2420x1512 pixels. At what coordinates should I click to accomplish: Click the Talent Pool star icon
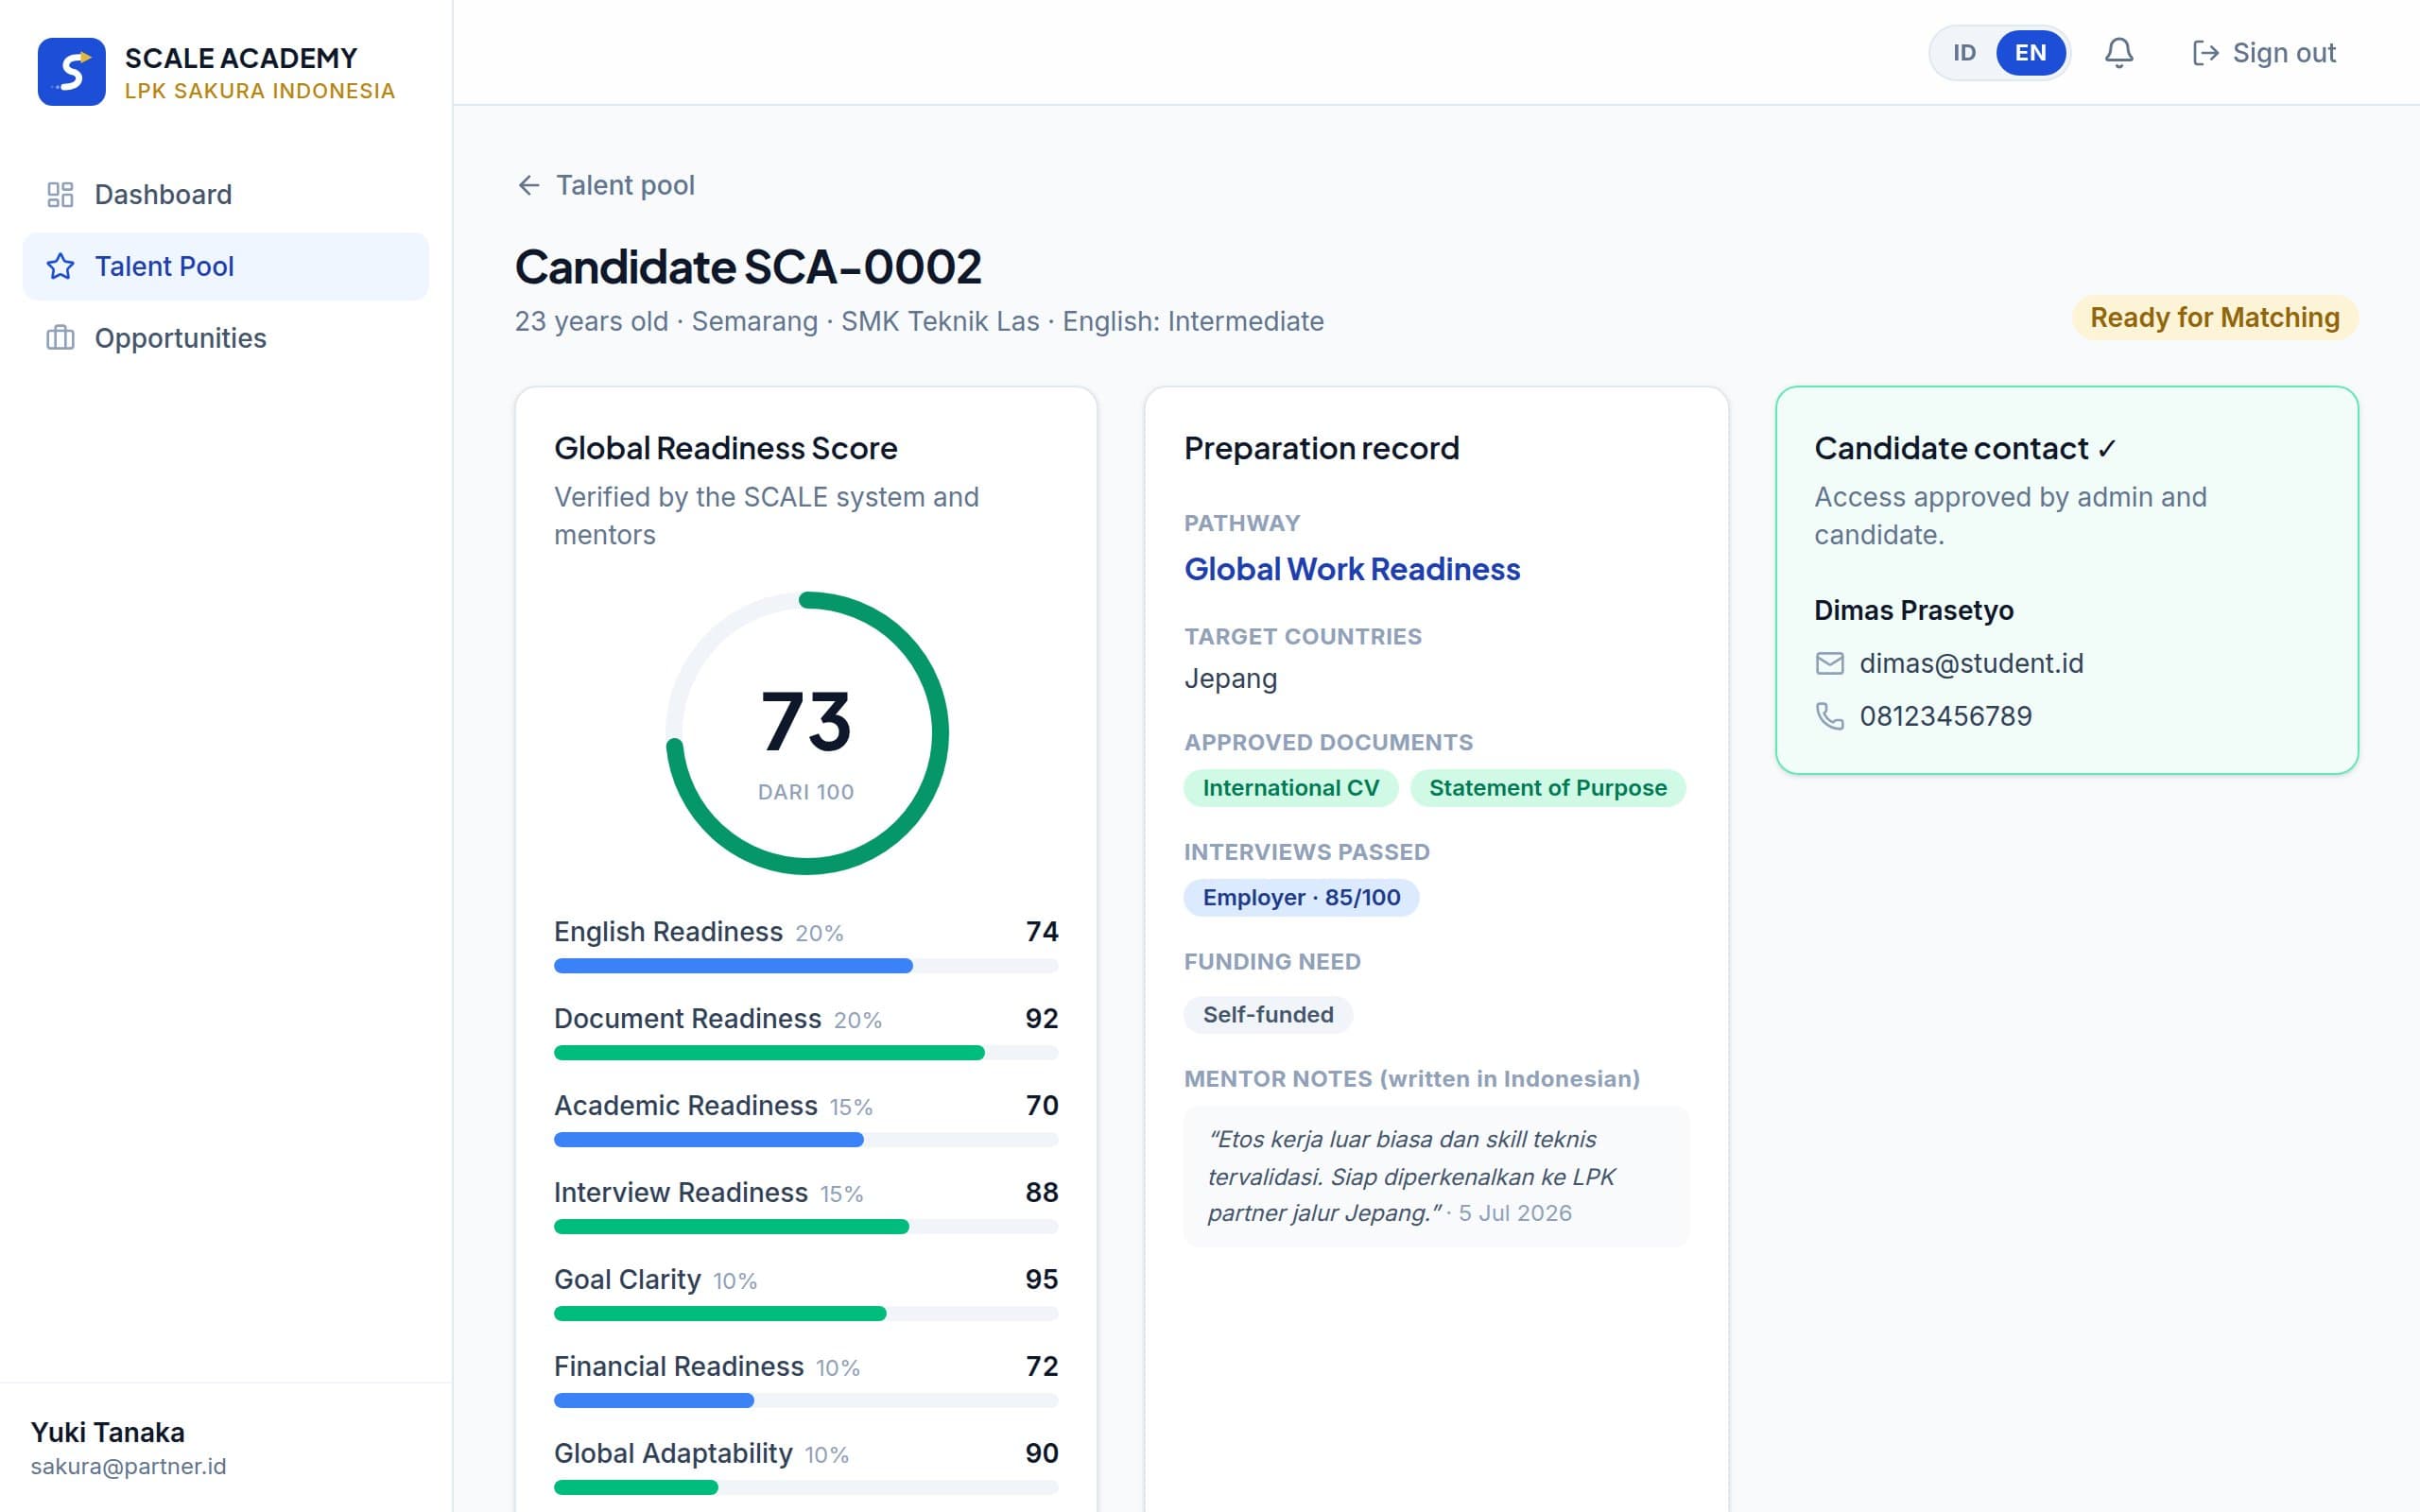(x=60, y=266)
